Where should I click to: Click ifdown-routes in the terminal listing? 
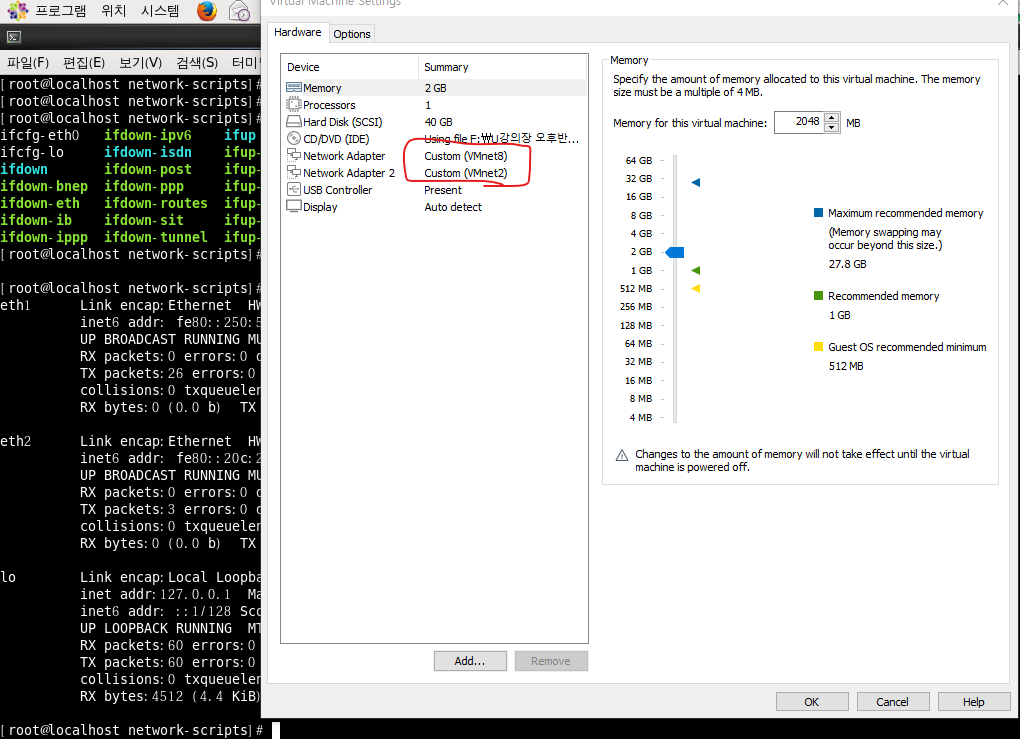point(155,203)
